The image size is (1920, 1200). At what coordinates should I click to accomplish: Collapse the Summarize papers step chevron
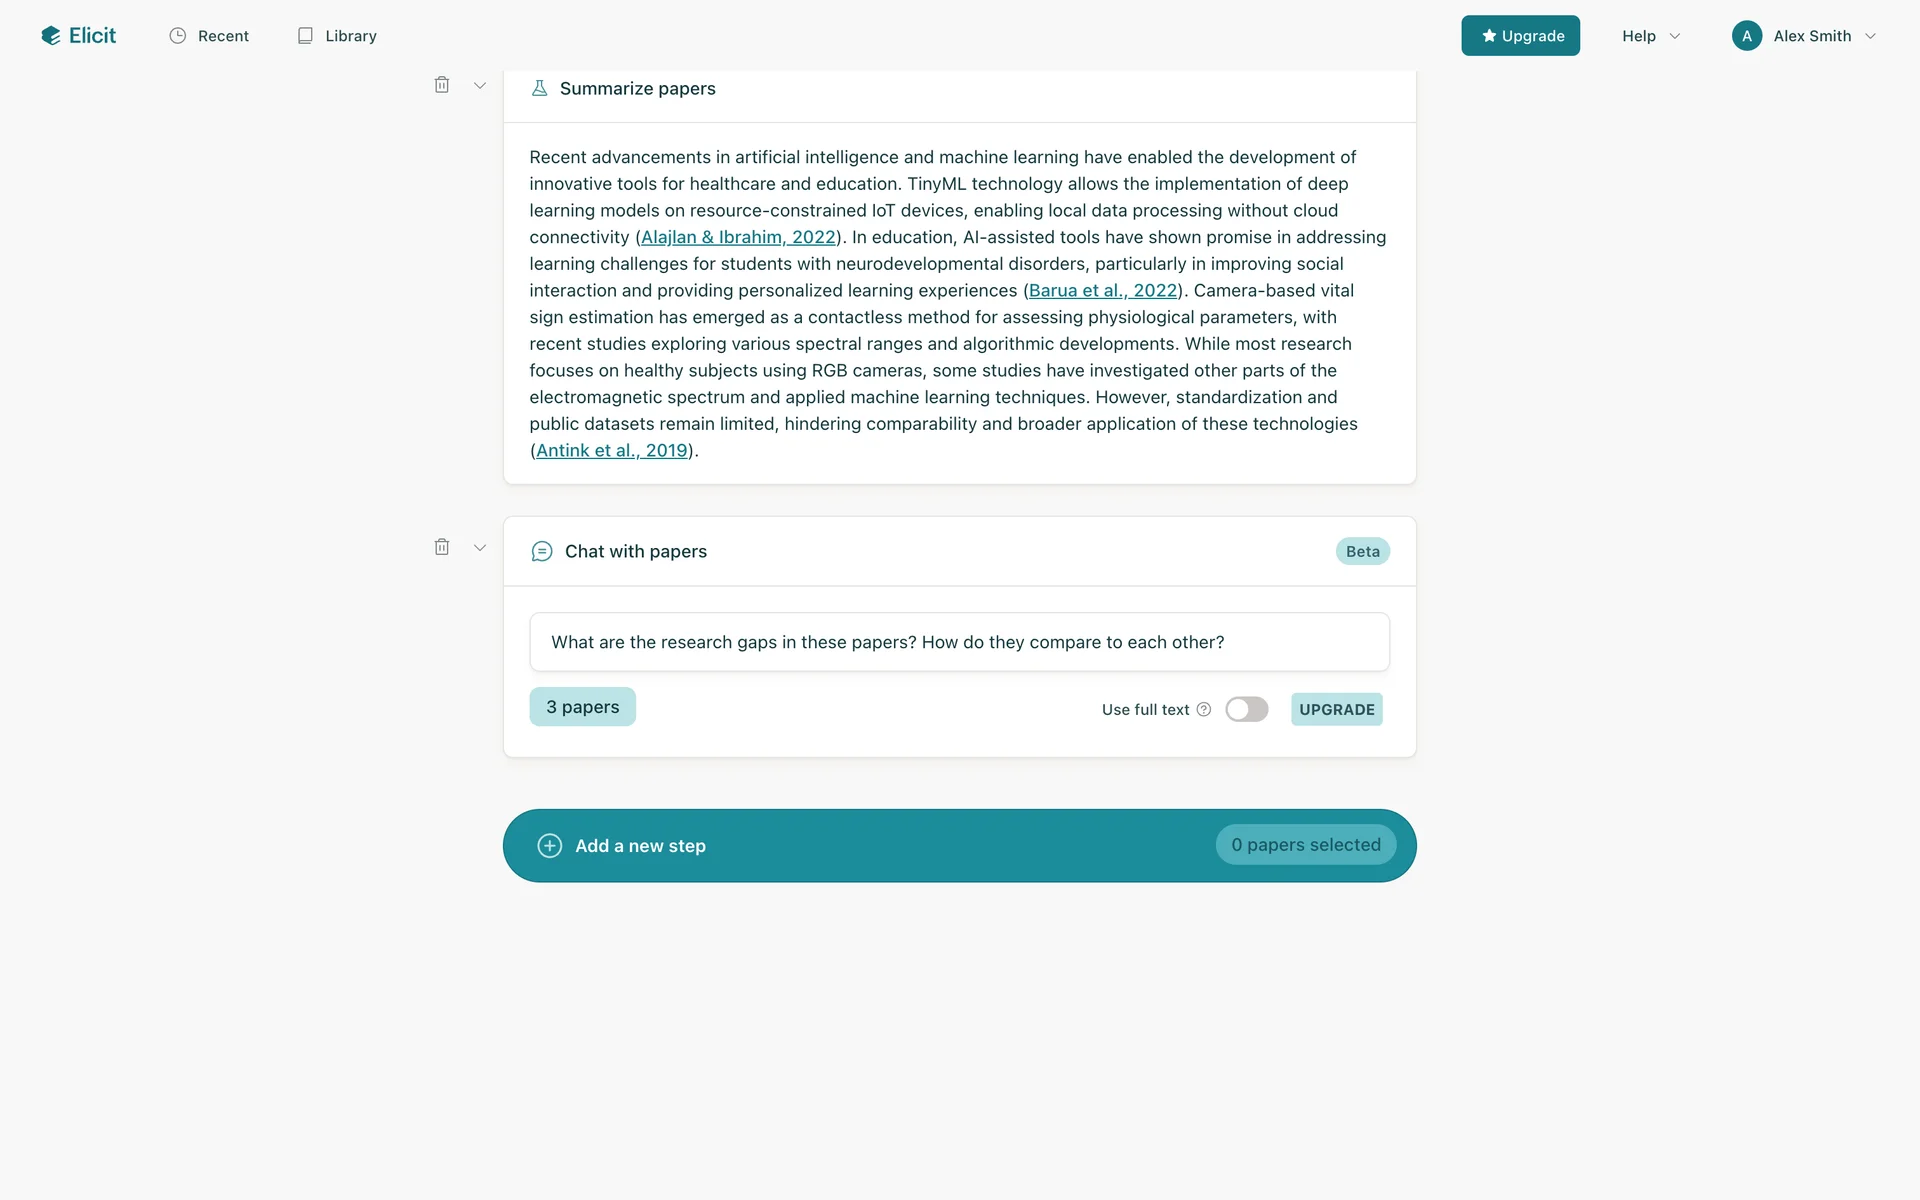[x=480, y=86]
